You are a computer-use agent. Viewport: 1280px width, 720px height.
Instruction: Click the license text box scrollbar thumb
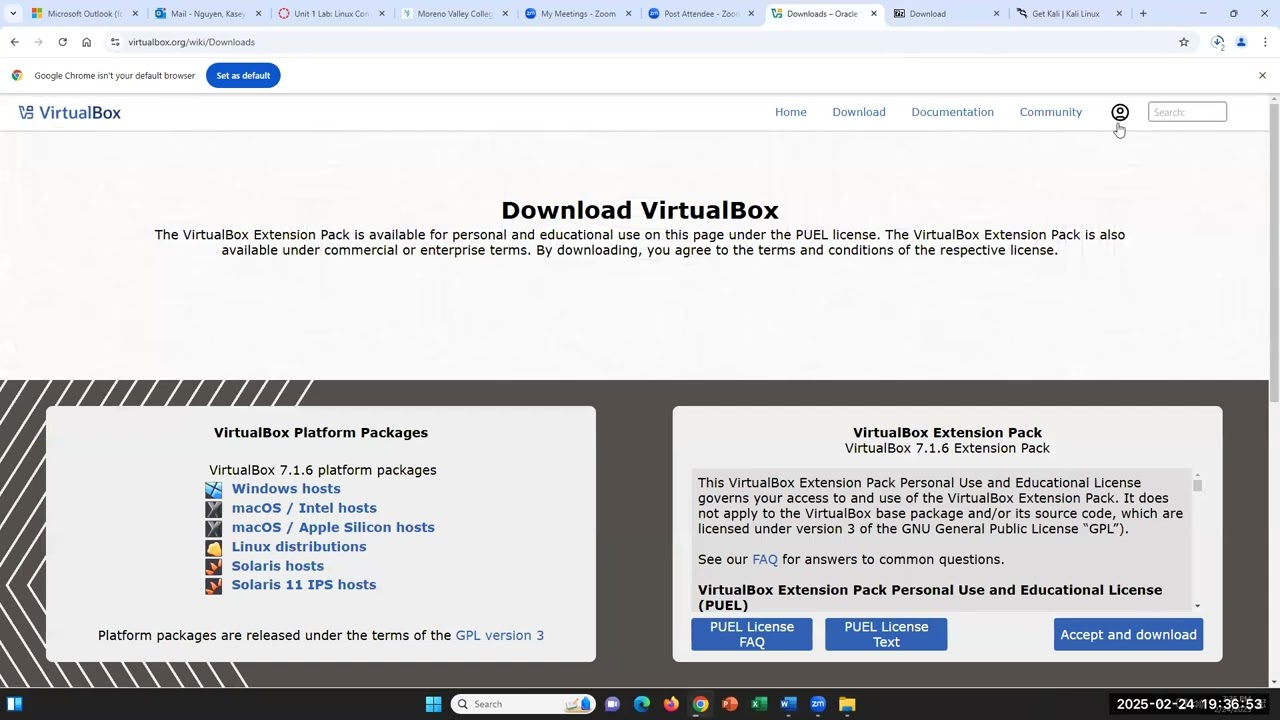click(1197, 485)
